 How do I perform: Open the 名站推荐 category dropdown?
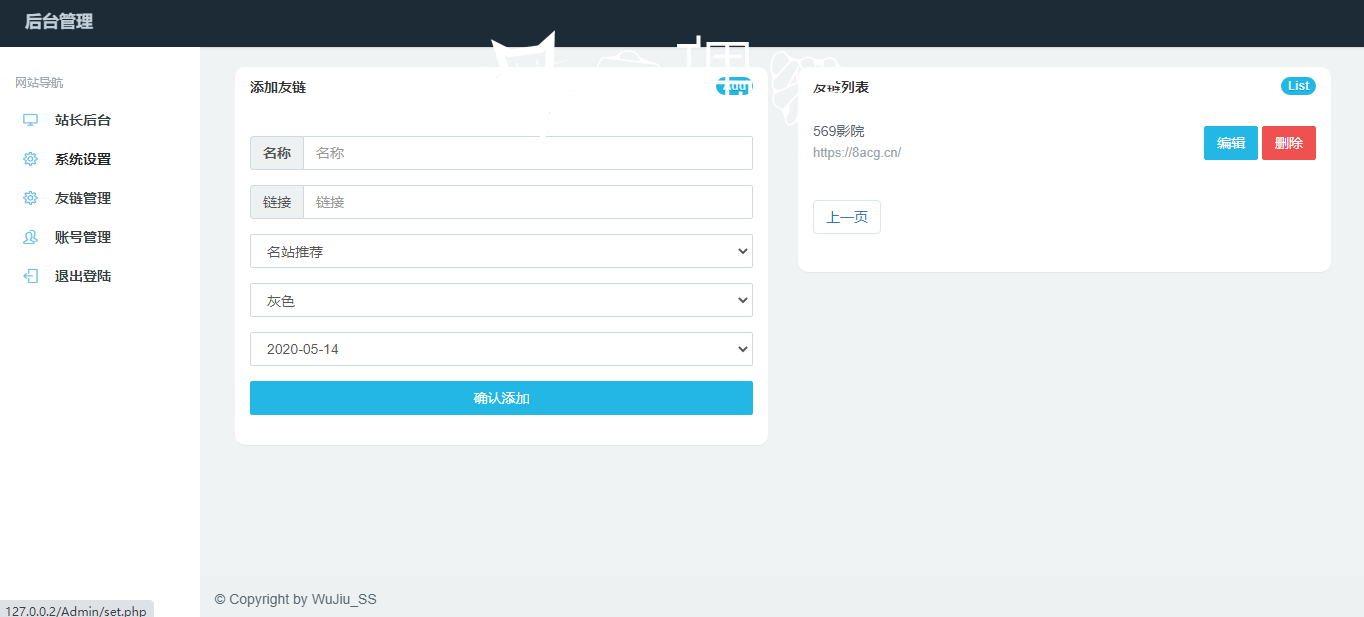(x=501, y=251)
